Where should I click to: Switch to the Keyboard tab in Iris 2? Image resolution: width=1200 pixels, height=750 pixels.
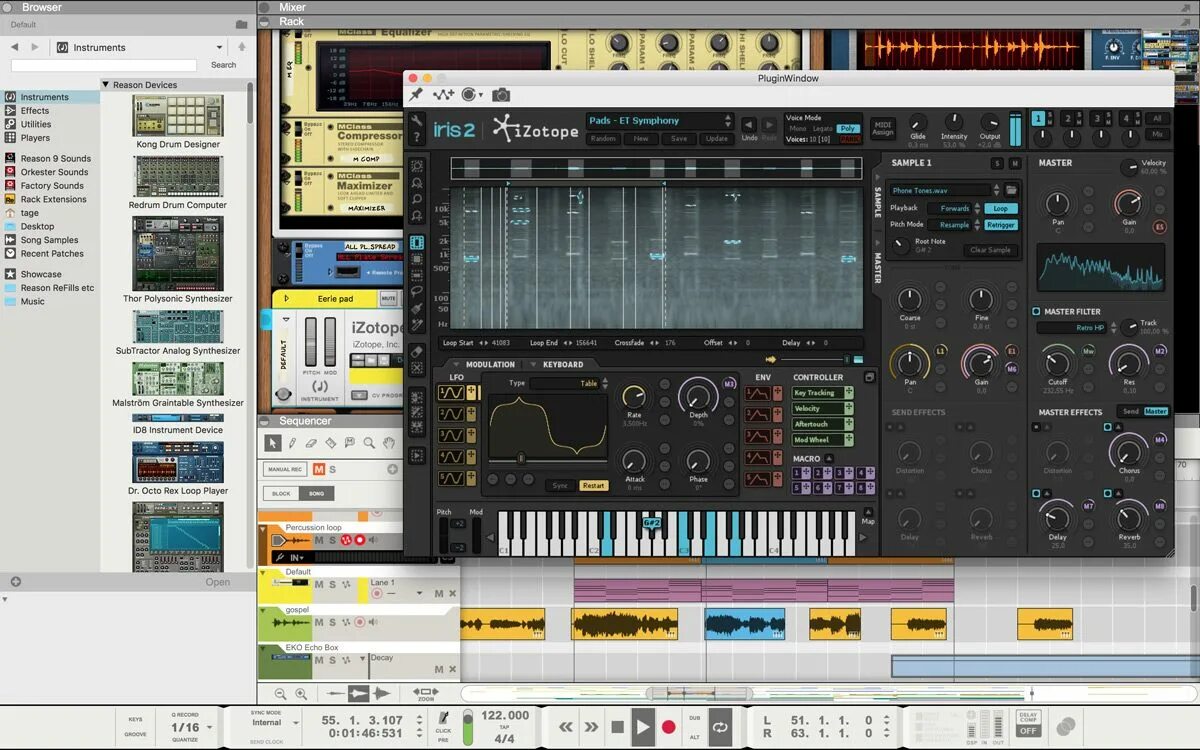coord(562,364)
